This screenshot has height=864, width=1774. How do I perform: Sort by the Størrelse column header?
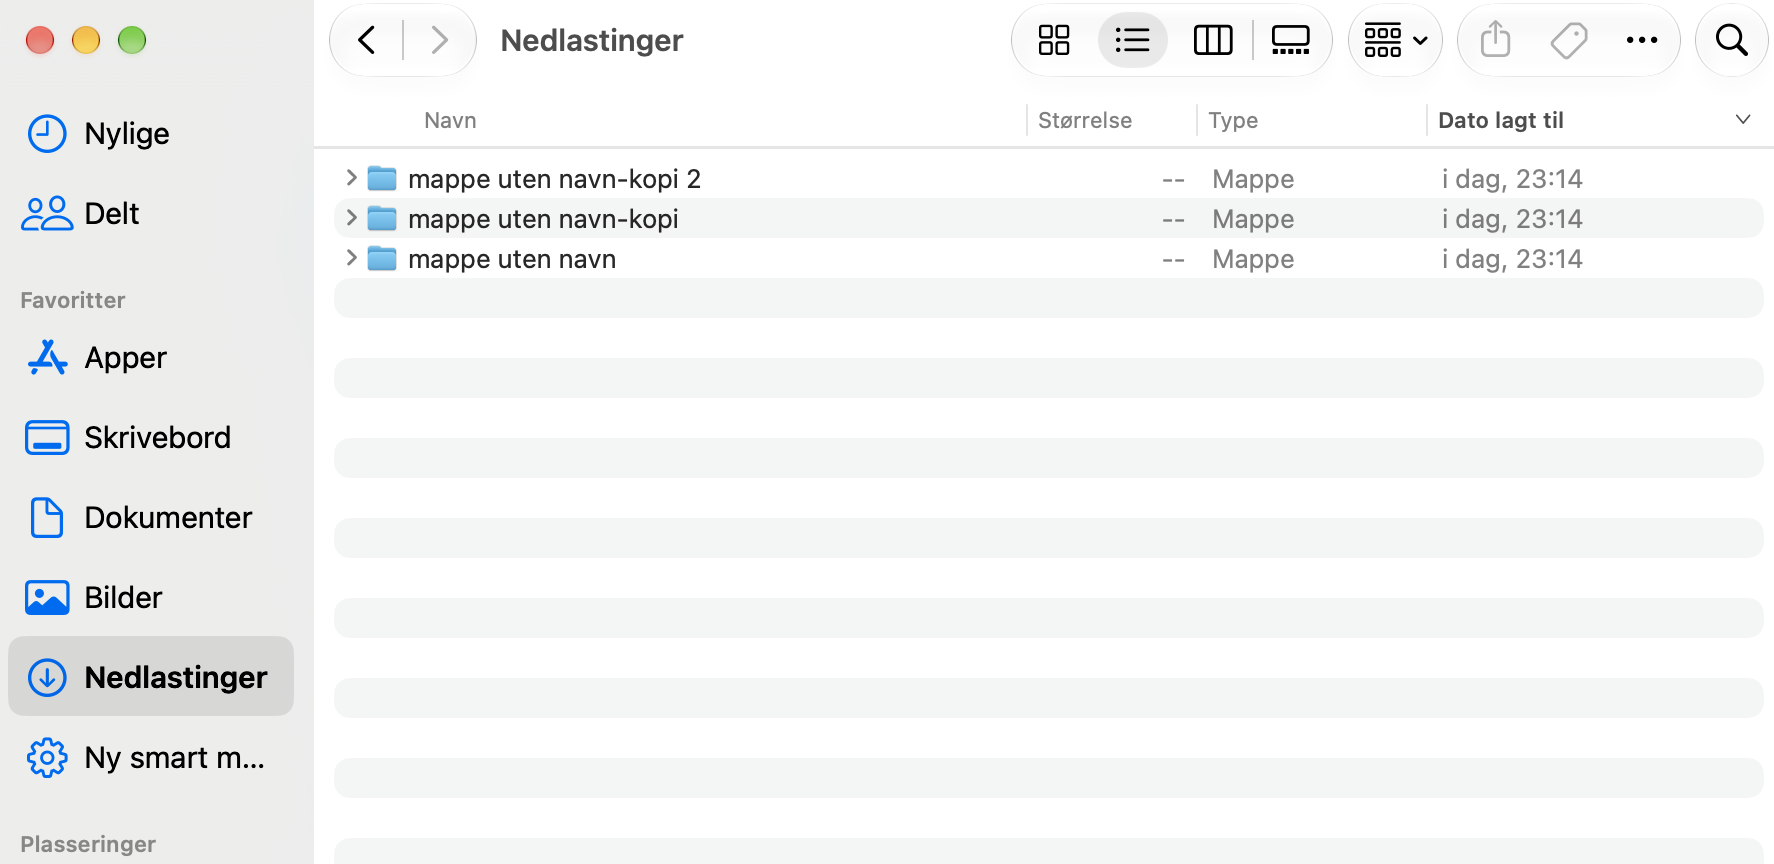[x=1085, y=120]
